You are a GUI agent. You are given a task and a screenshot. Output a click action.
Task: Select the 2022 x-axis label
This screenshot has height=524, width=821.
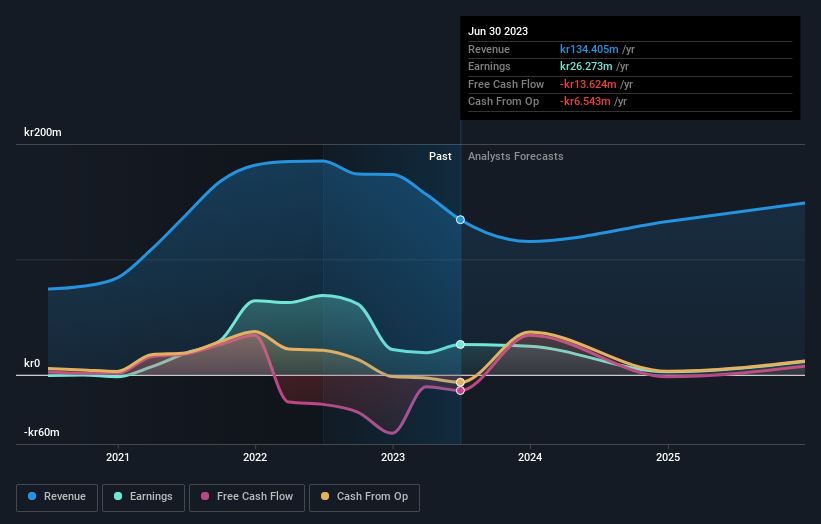[x=255, y=457]
